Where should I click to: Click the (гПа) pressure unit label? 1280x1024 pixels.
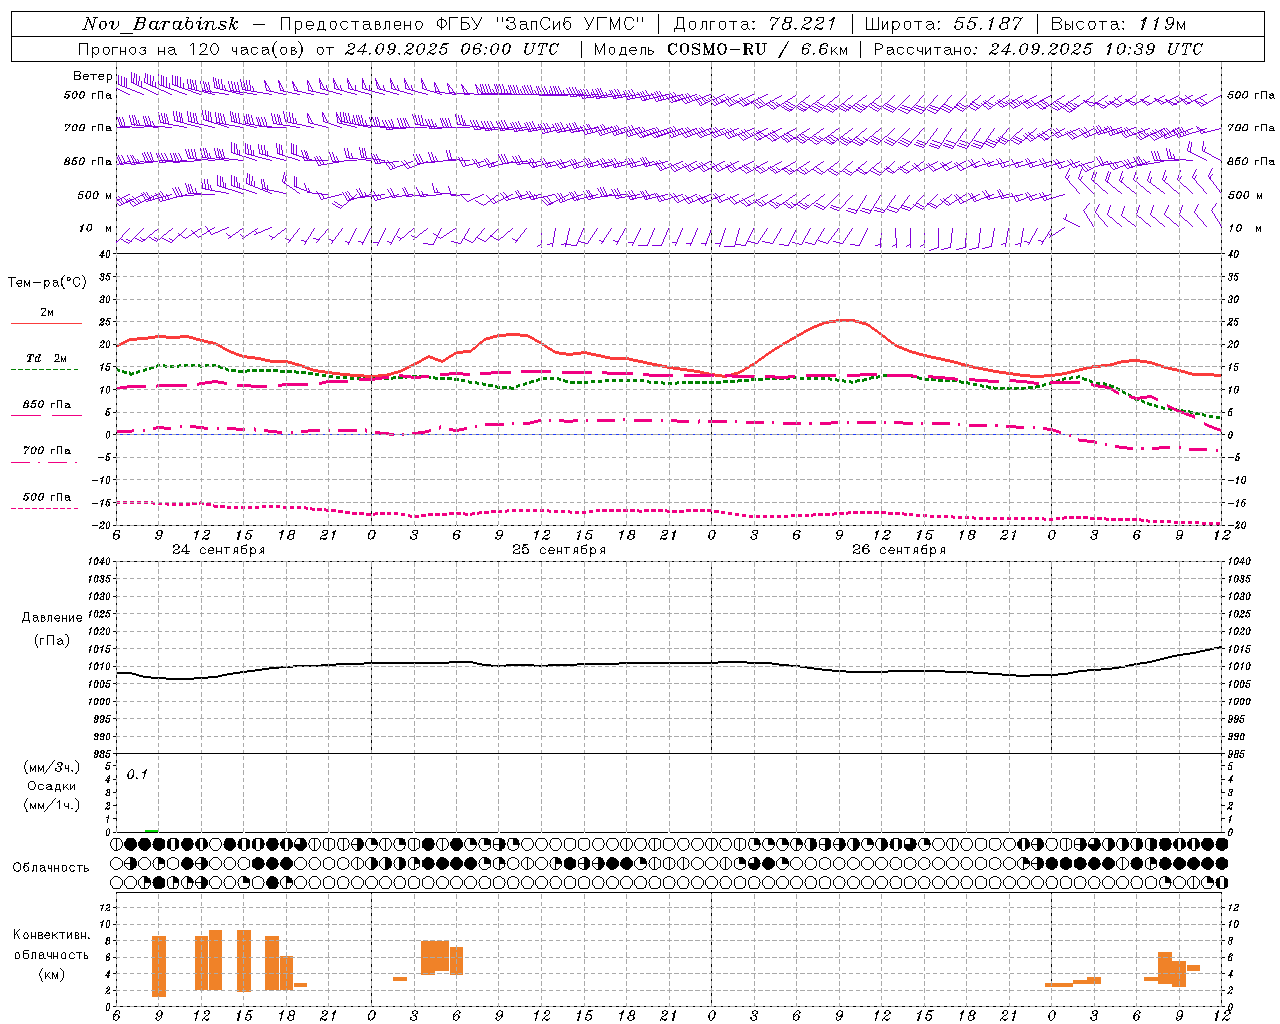coord(52,640)
